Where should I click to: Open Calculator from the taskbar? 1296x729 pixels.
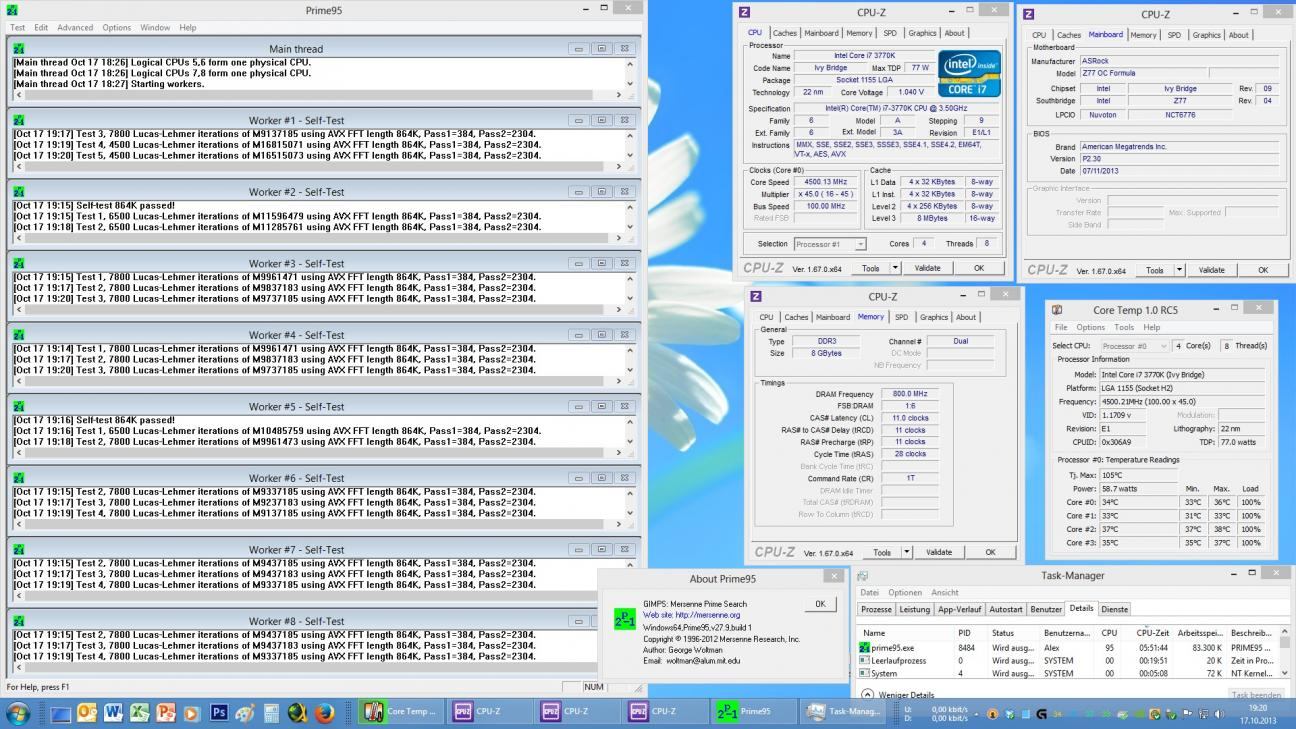coord(271,713)
